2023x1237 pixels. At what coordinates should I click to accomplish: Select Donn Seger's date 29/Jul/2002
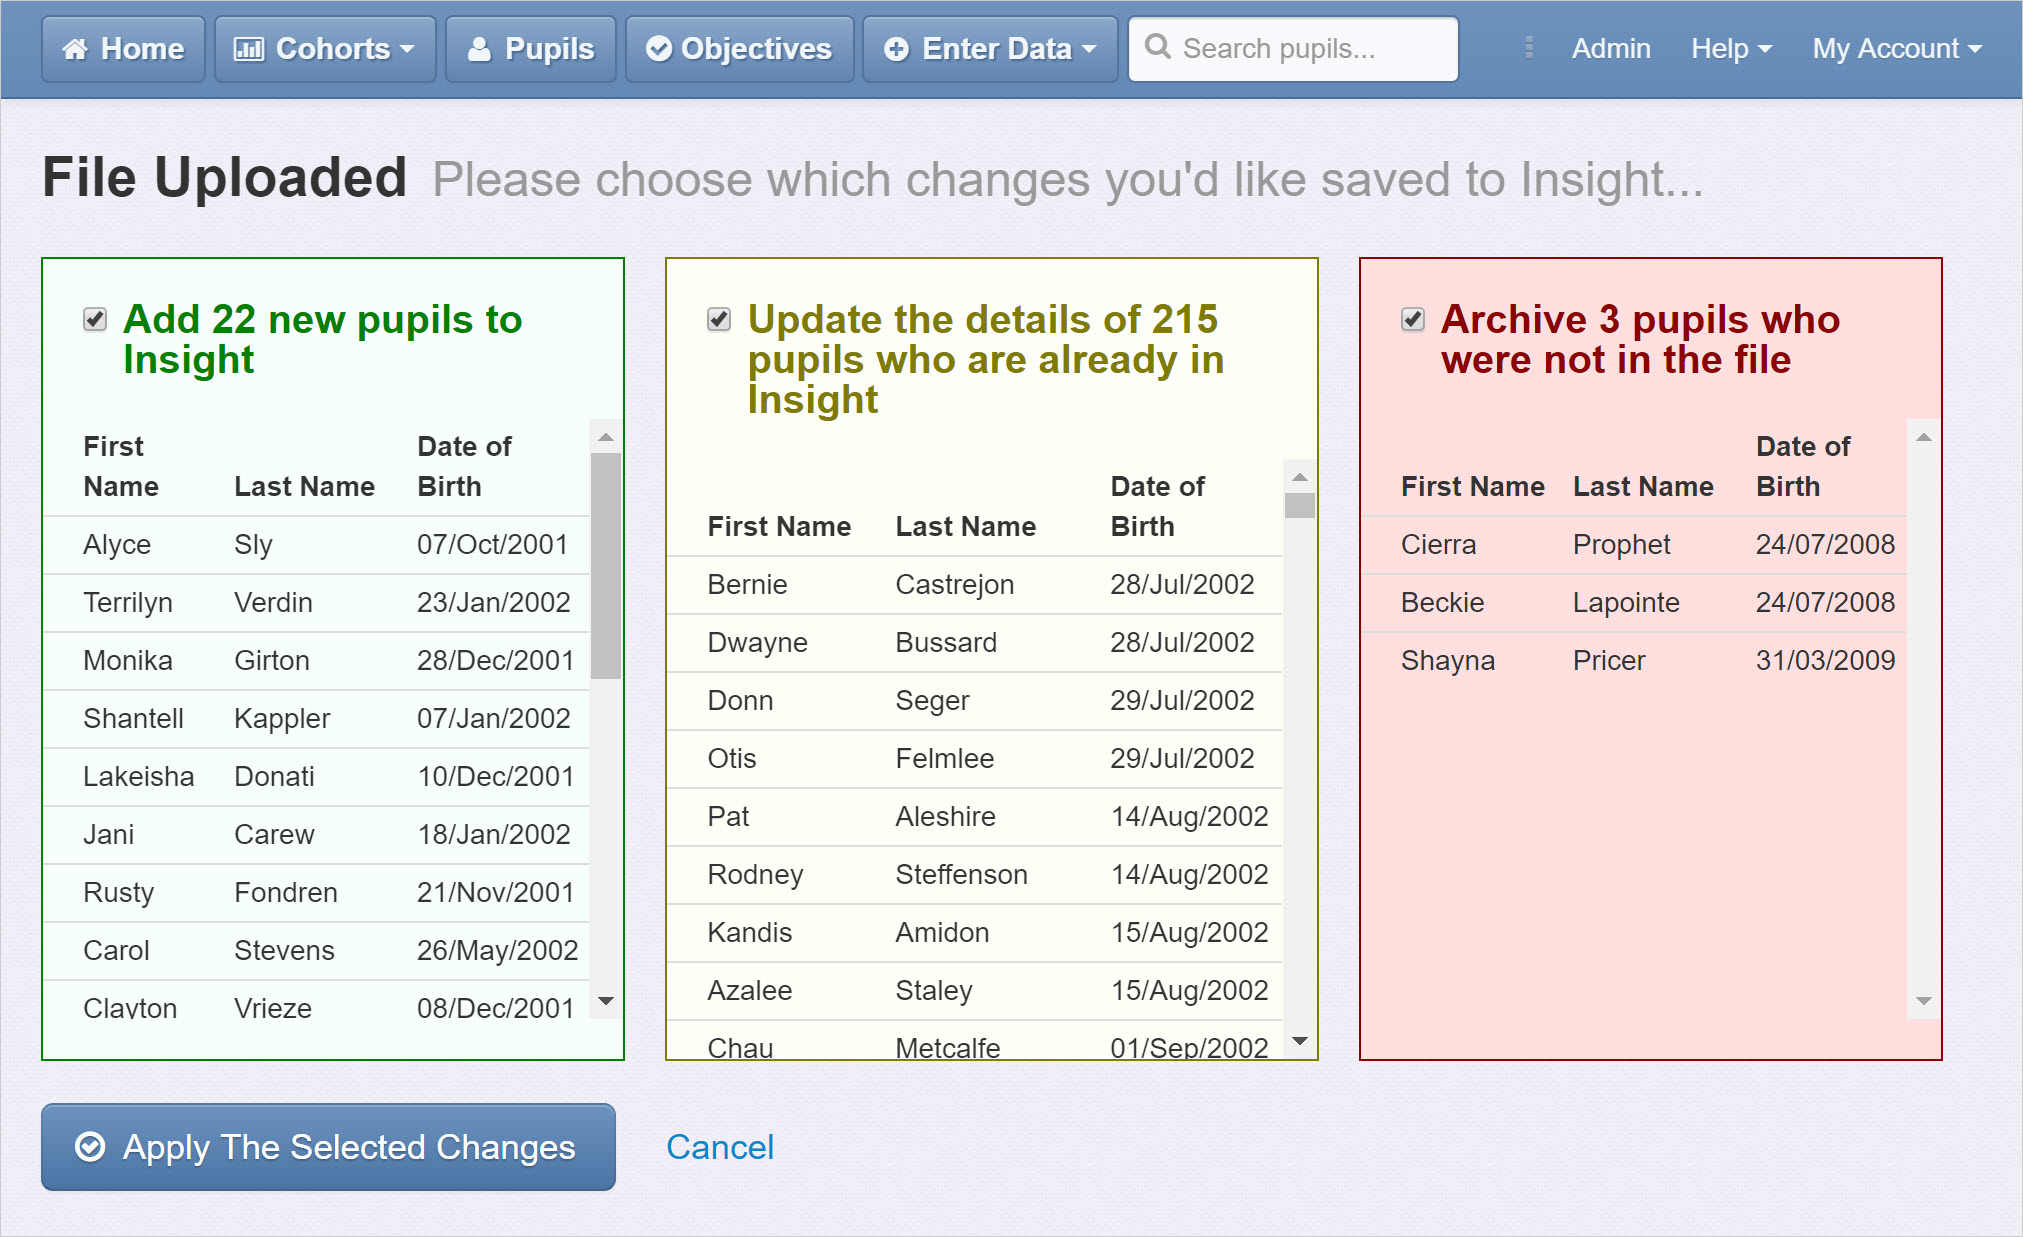click(1182, 701)
